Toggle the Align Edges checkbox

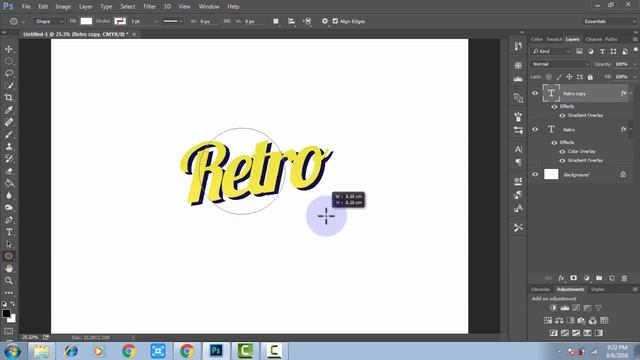(335, 21)
